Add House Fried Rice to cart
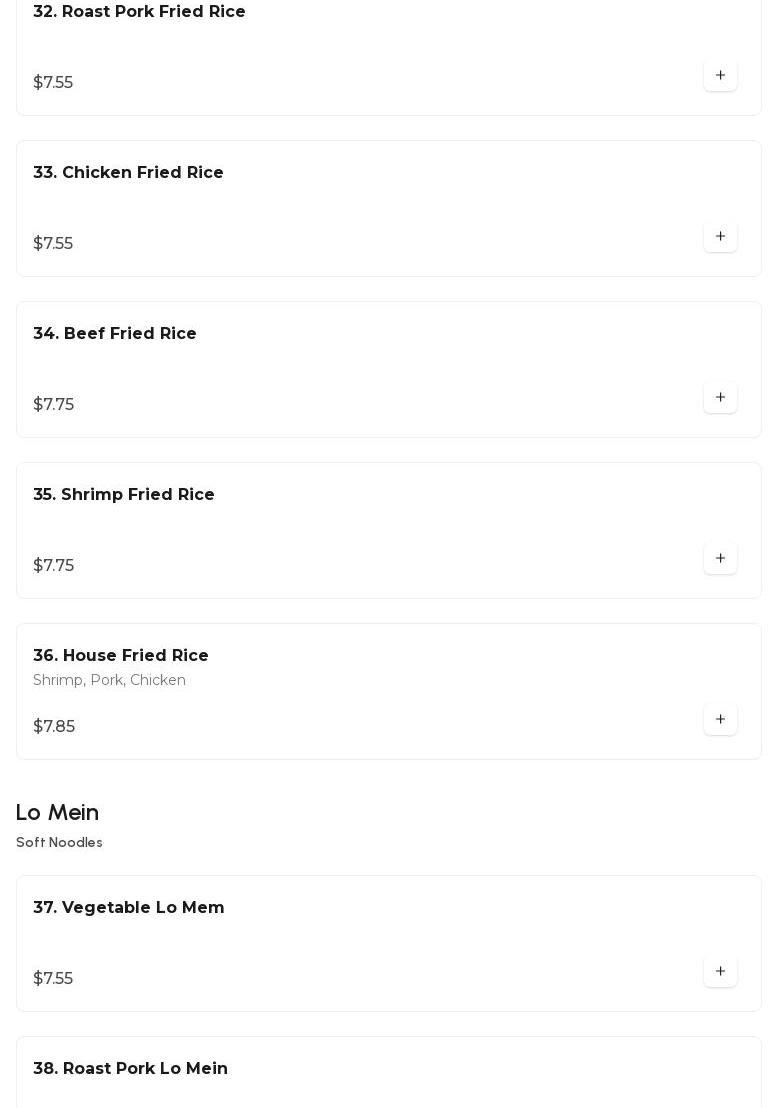 click(x=720, y=719)
